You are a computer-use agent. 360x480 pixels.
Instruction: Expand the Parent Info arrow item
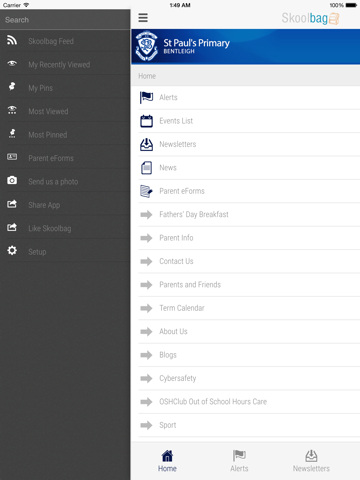click(246, 238)
